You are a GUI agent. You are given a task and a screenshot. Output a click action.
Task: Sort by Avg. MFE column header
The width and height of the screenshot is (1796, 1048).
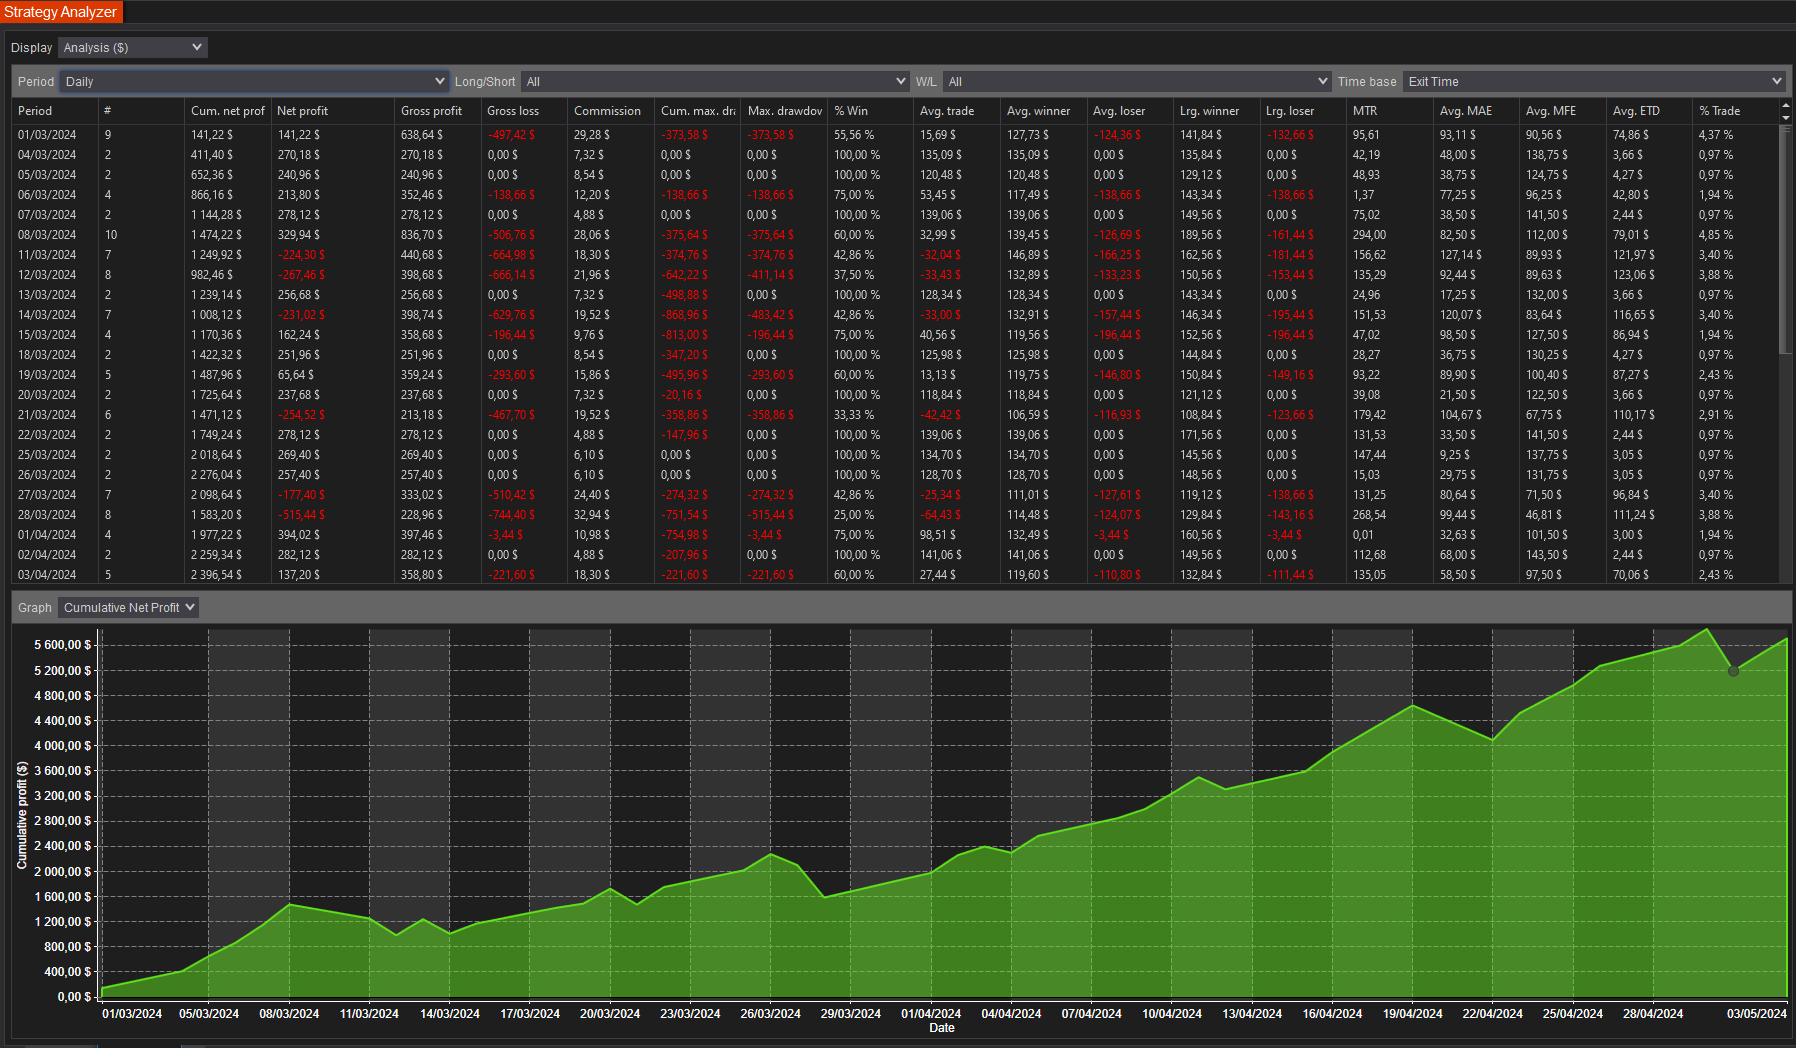coord(1563,111)
